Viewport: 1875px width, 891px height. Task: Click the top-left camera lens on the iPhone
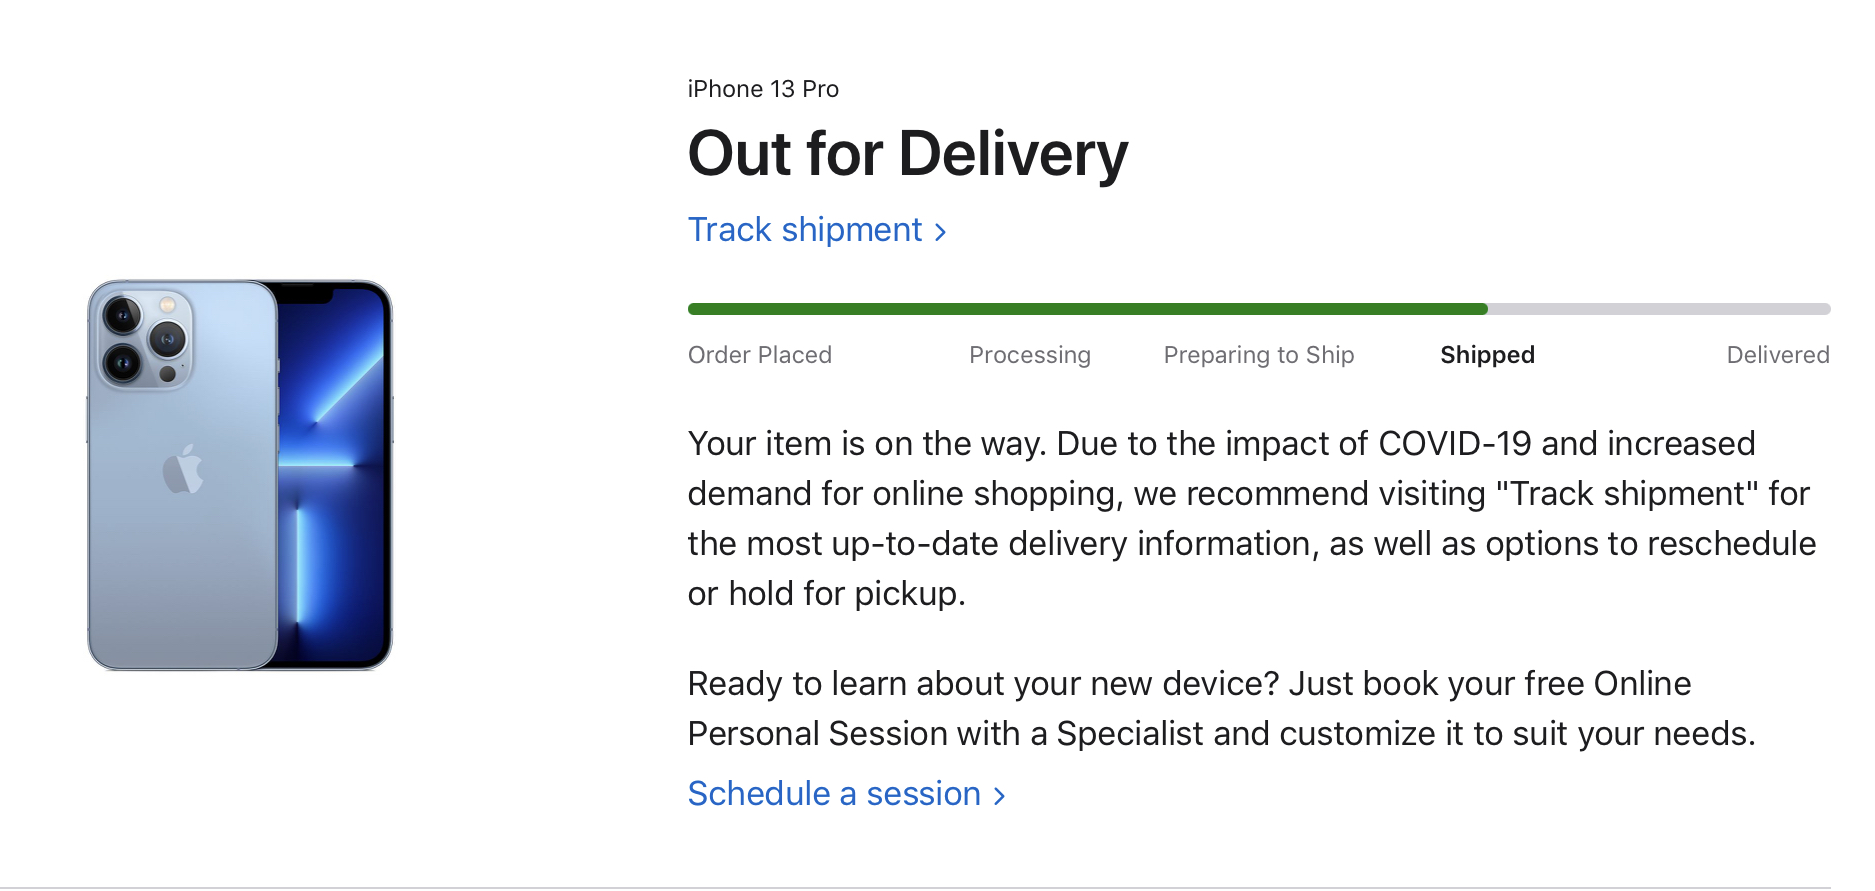tap(123, 316)
